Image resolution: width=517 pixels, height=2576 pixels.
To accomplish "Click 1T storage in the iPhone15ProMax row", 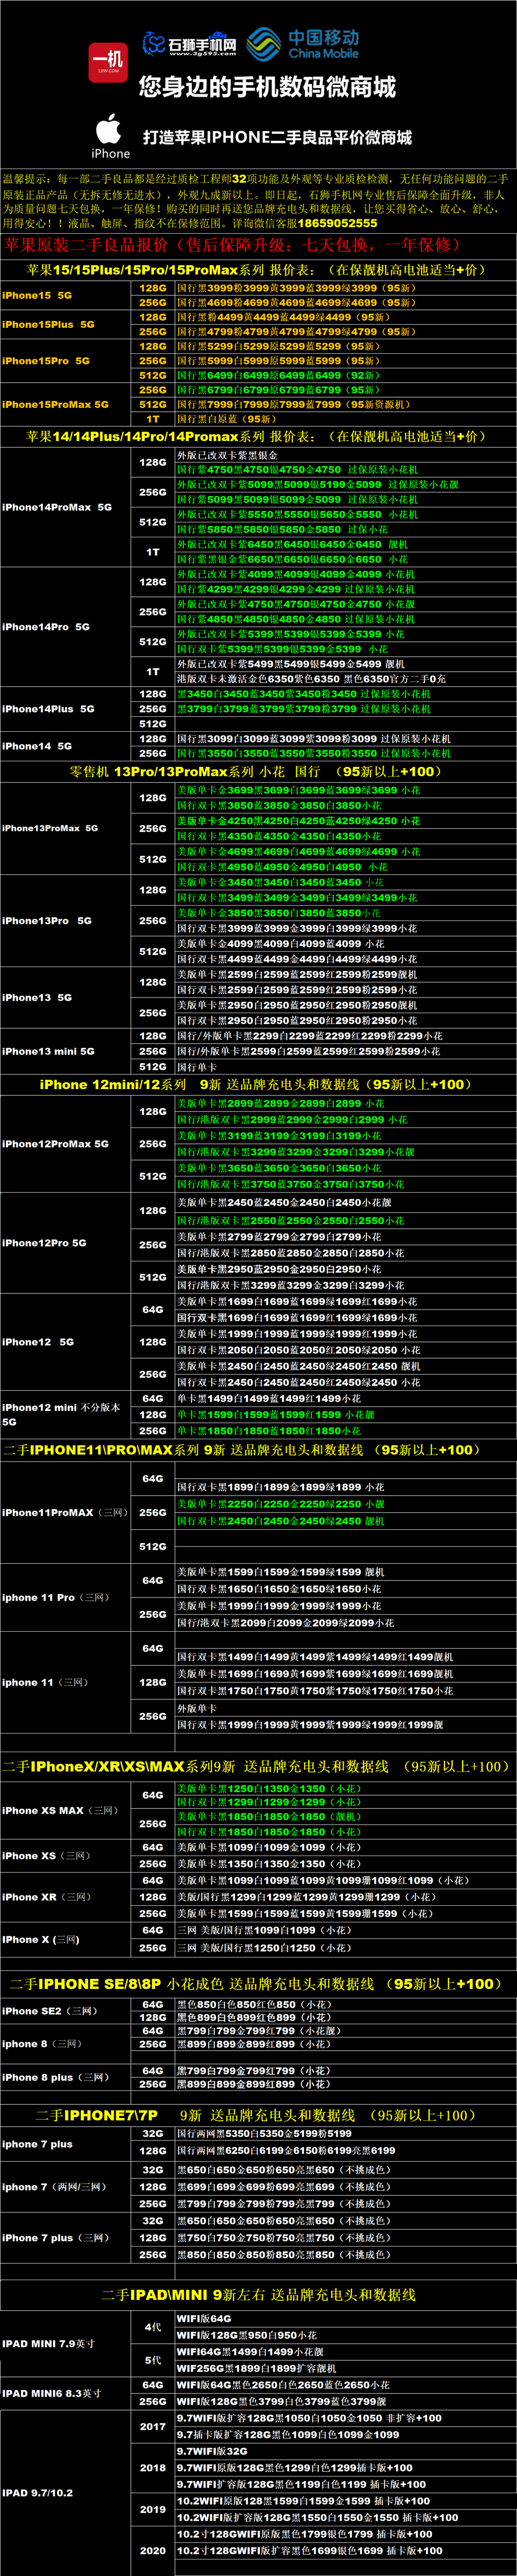I will pyautogui.click(x=153, y=419).
